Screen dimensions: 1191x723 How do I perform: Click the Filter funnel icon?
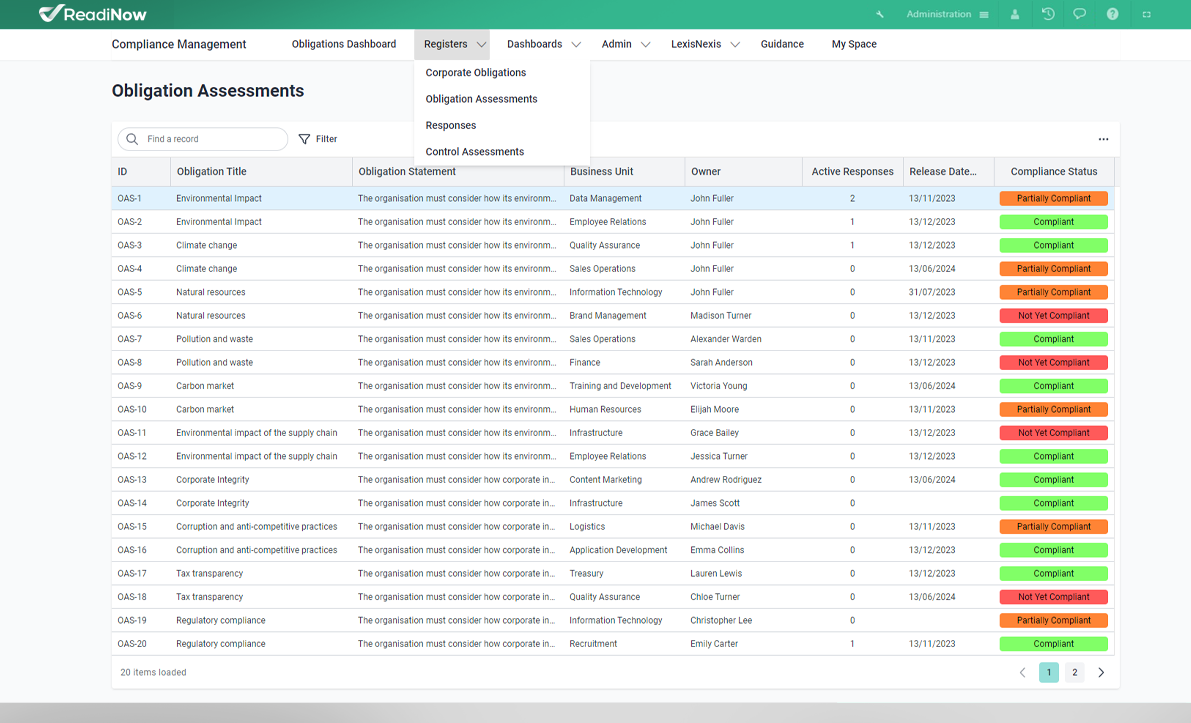305,139
